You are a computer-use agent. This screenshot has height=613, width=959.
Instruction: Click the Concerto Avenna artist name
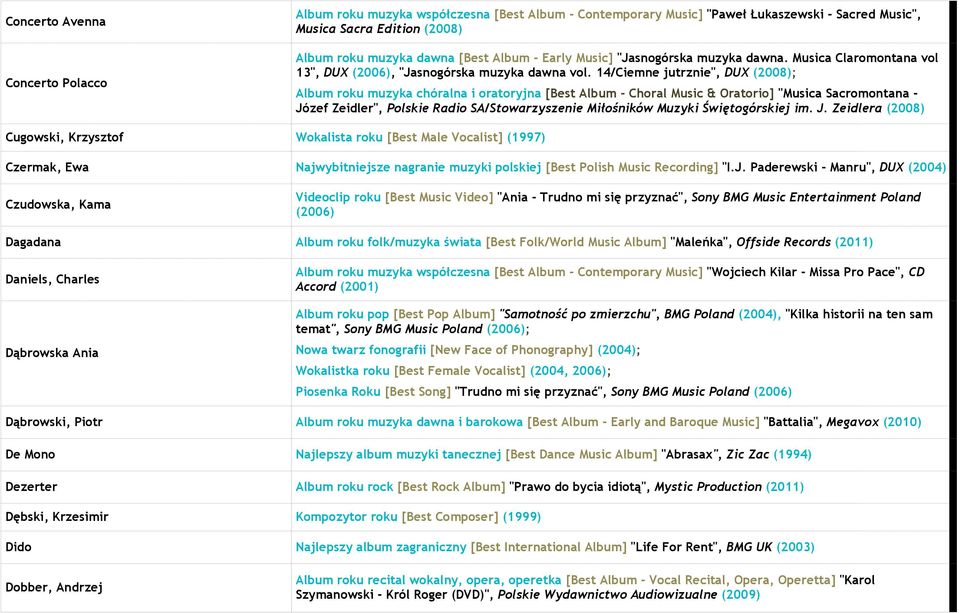tap(56, 21)
